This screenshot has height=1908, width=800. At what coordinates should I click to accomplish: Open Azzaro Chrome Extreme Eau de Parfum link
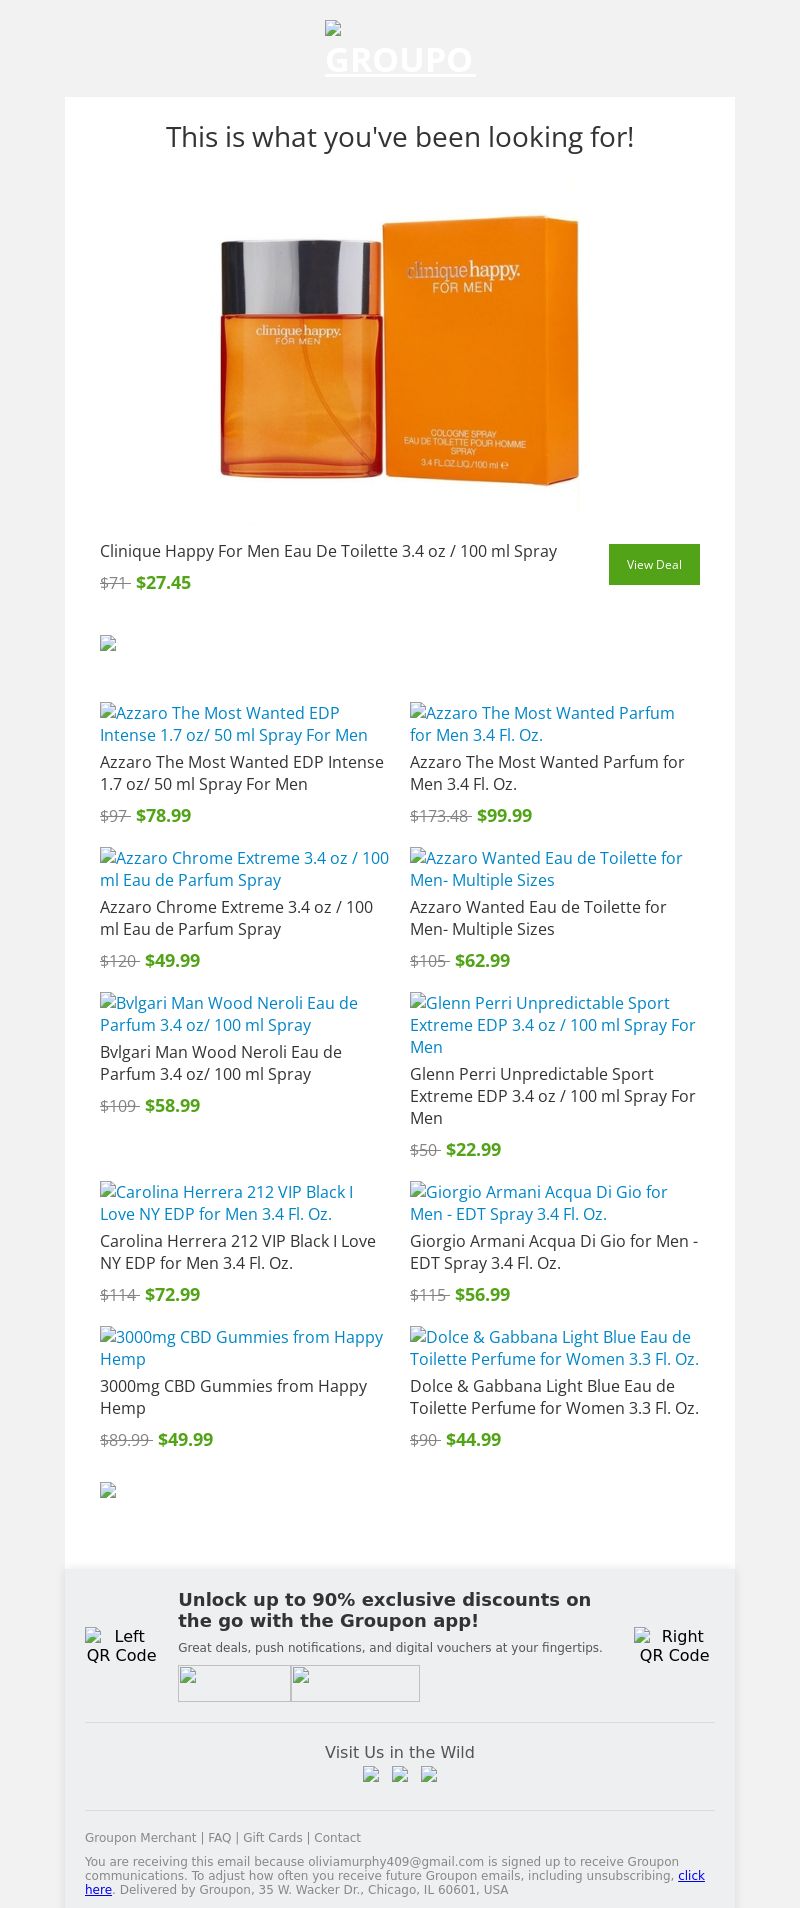(x=244, y=869)
